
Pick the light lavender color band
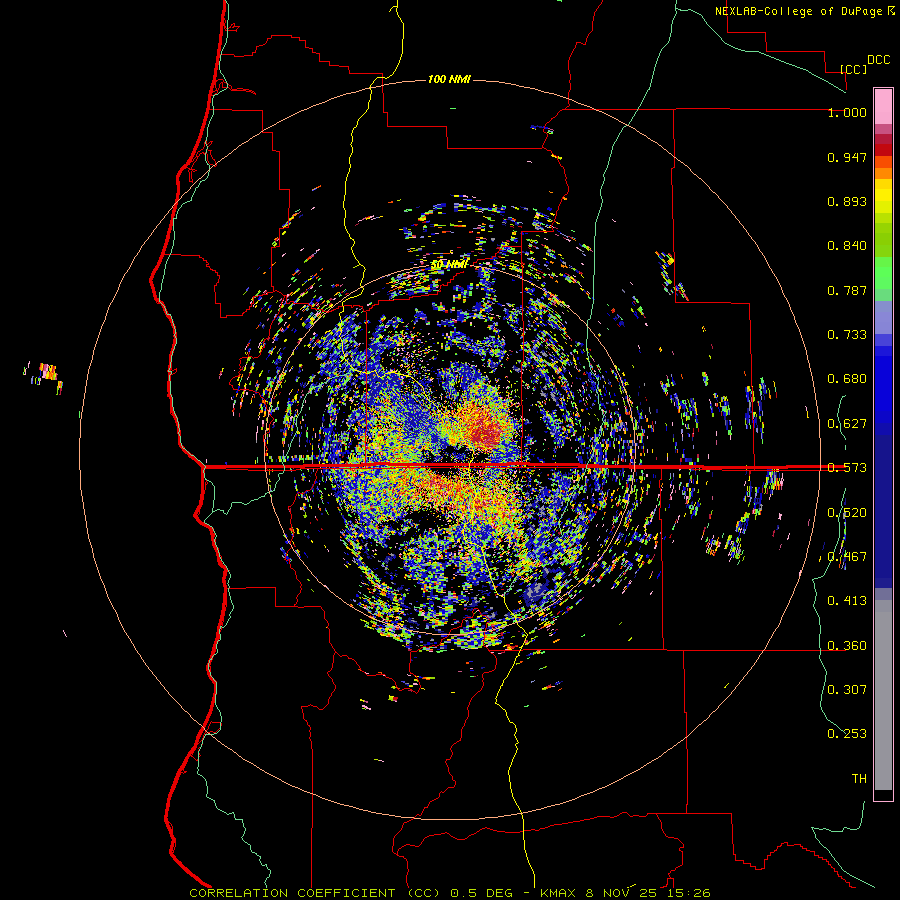(x=883, y=318)
